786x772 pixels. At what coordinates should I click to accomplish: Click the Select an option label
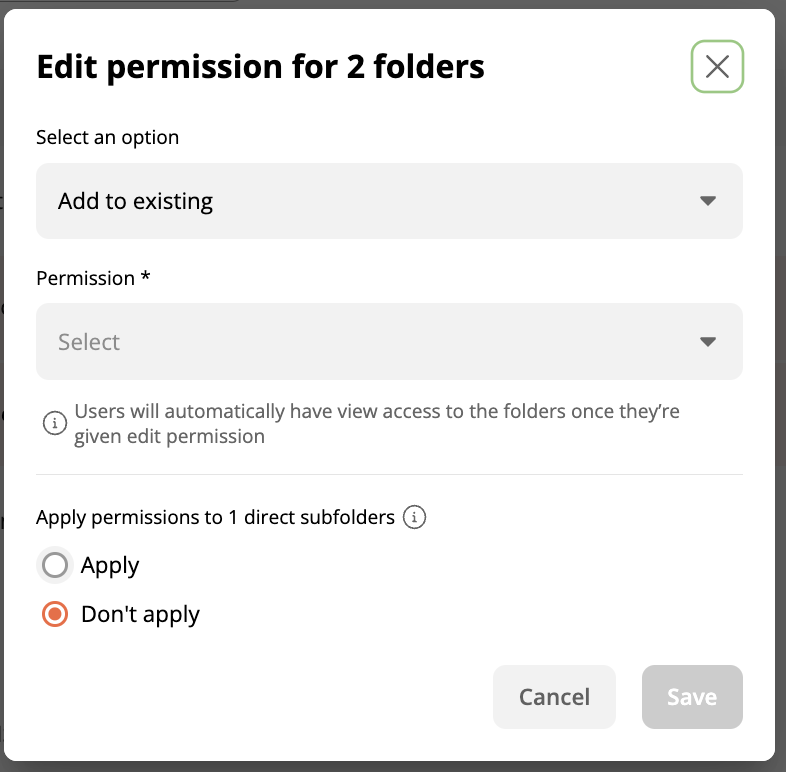pyautogui.click(x=107, y=137)
